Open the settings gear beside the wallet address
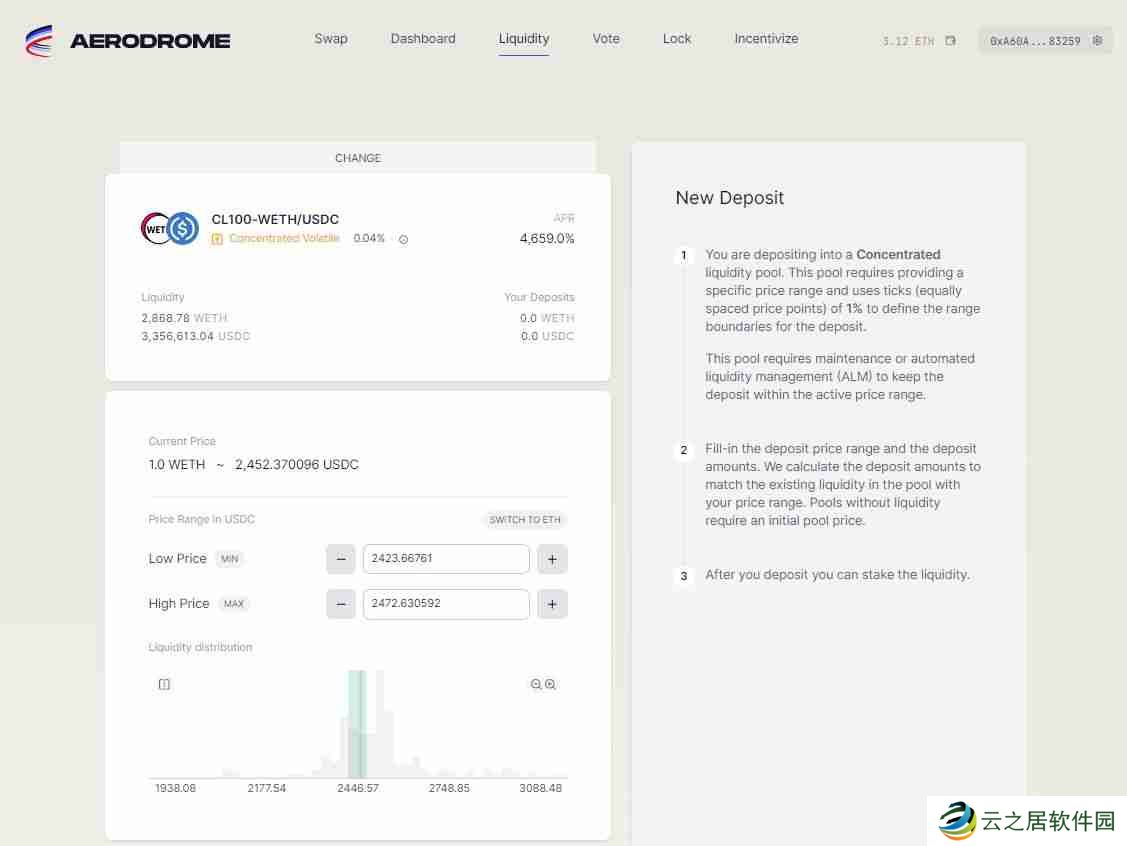 [1097, 40]
